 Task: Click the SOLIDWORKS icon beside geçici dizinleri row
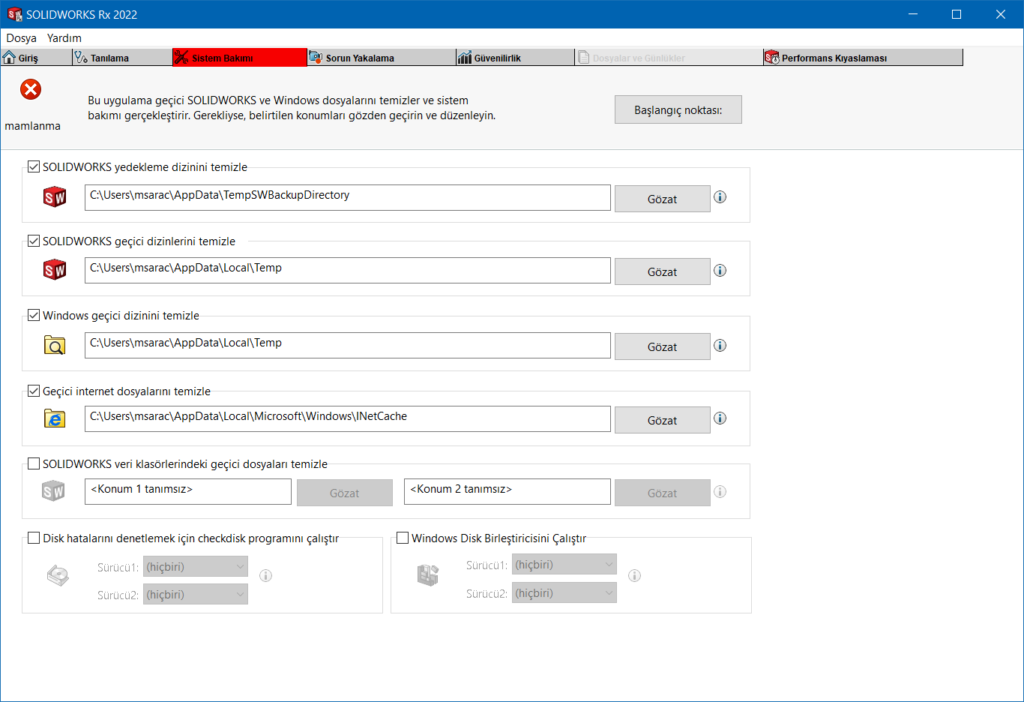pos(53,270)
